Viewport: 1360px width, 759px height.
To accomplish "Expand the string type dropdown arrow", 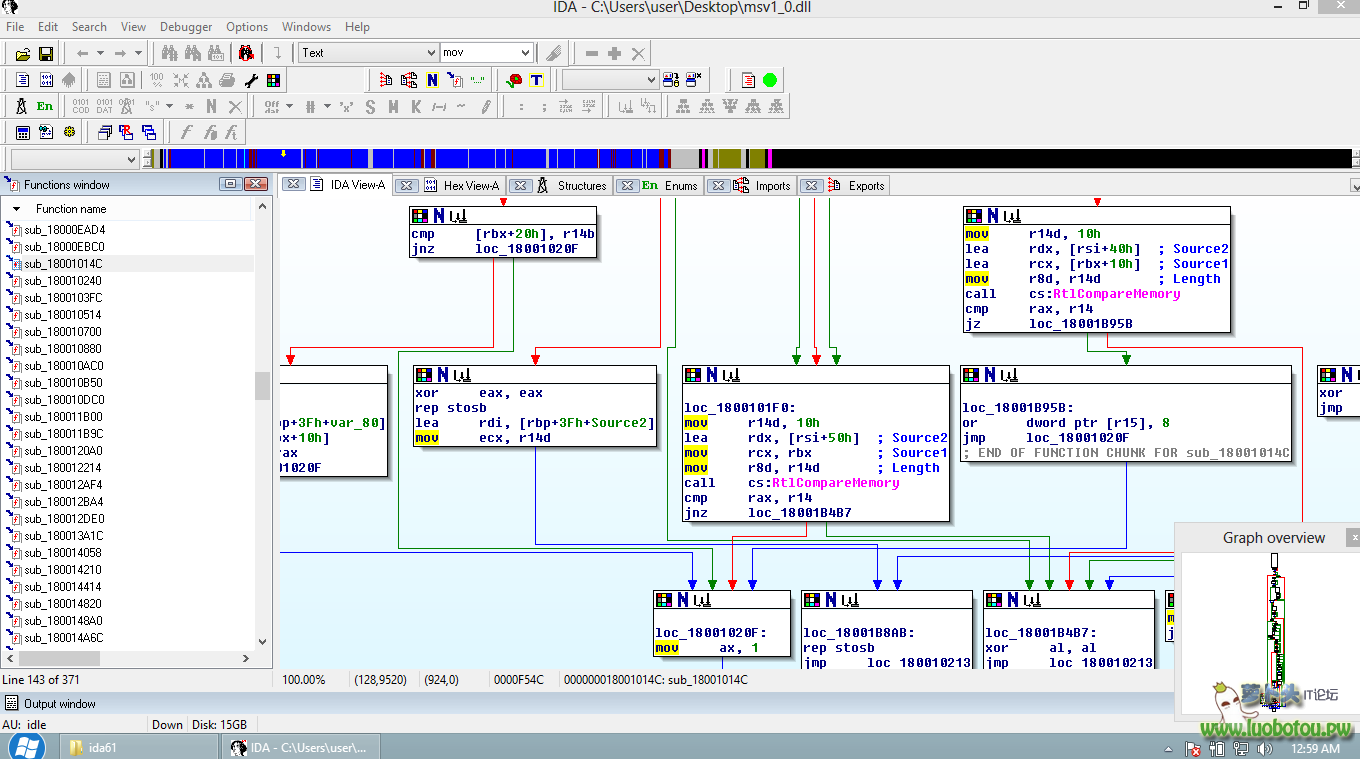I will (x=169, y=106).
